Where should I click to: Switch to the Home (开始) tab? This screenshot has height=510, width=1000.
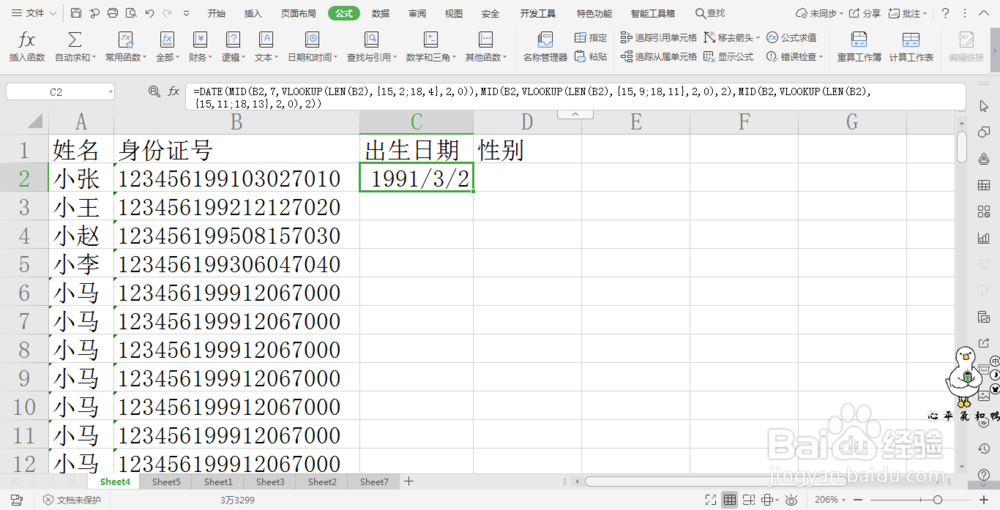216,13
